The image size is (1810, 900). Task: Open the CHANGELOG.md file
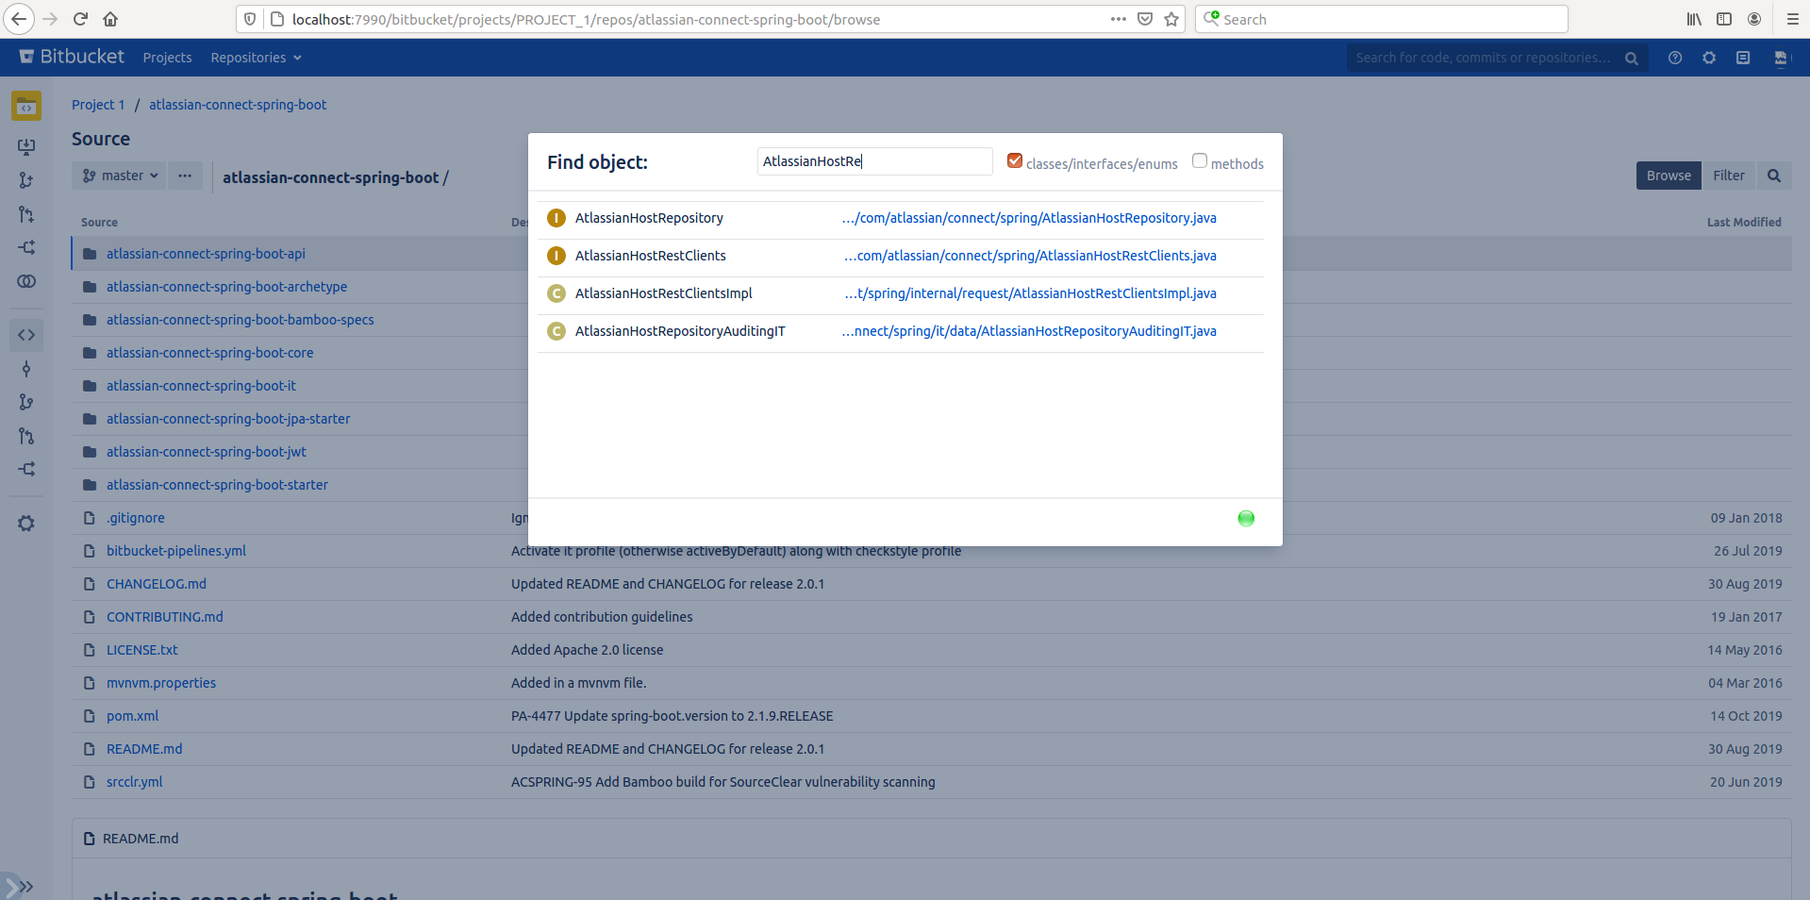pyautogui.click(x=156, y=584)
